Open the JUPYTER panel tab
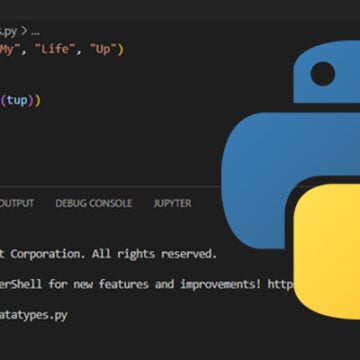 [x=172, y=203]
